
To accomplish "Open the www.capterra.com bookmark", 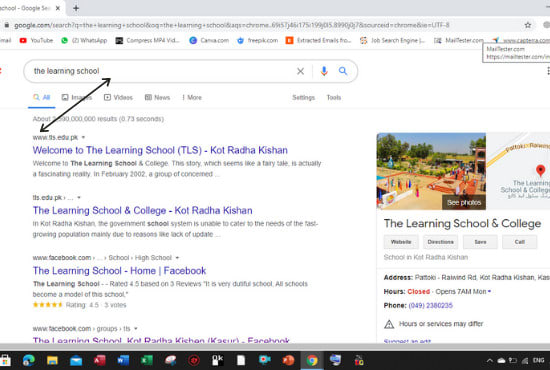I will pos(521,40).
